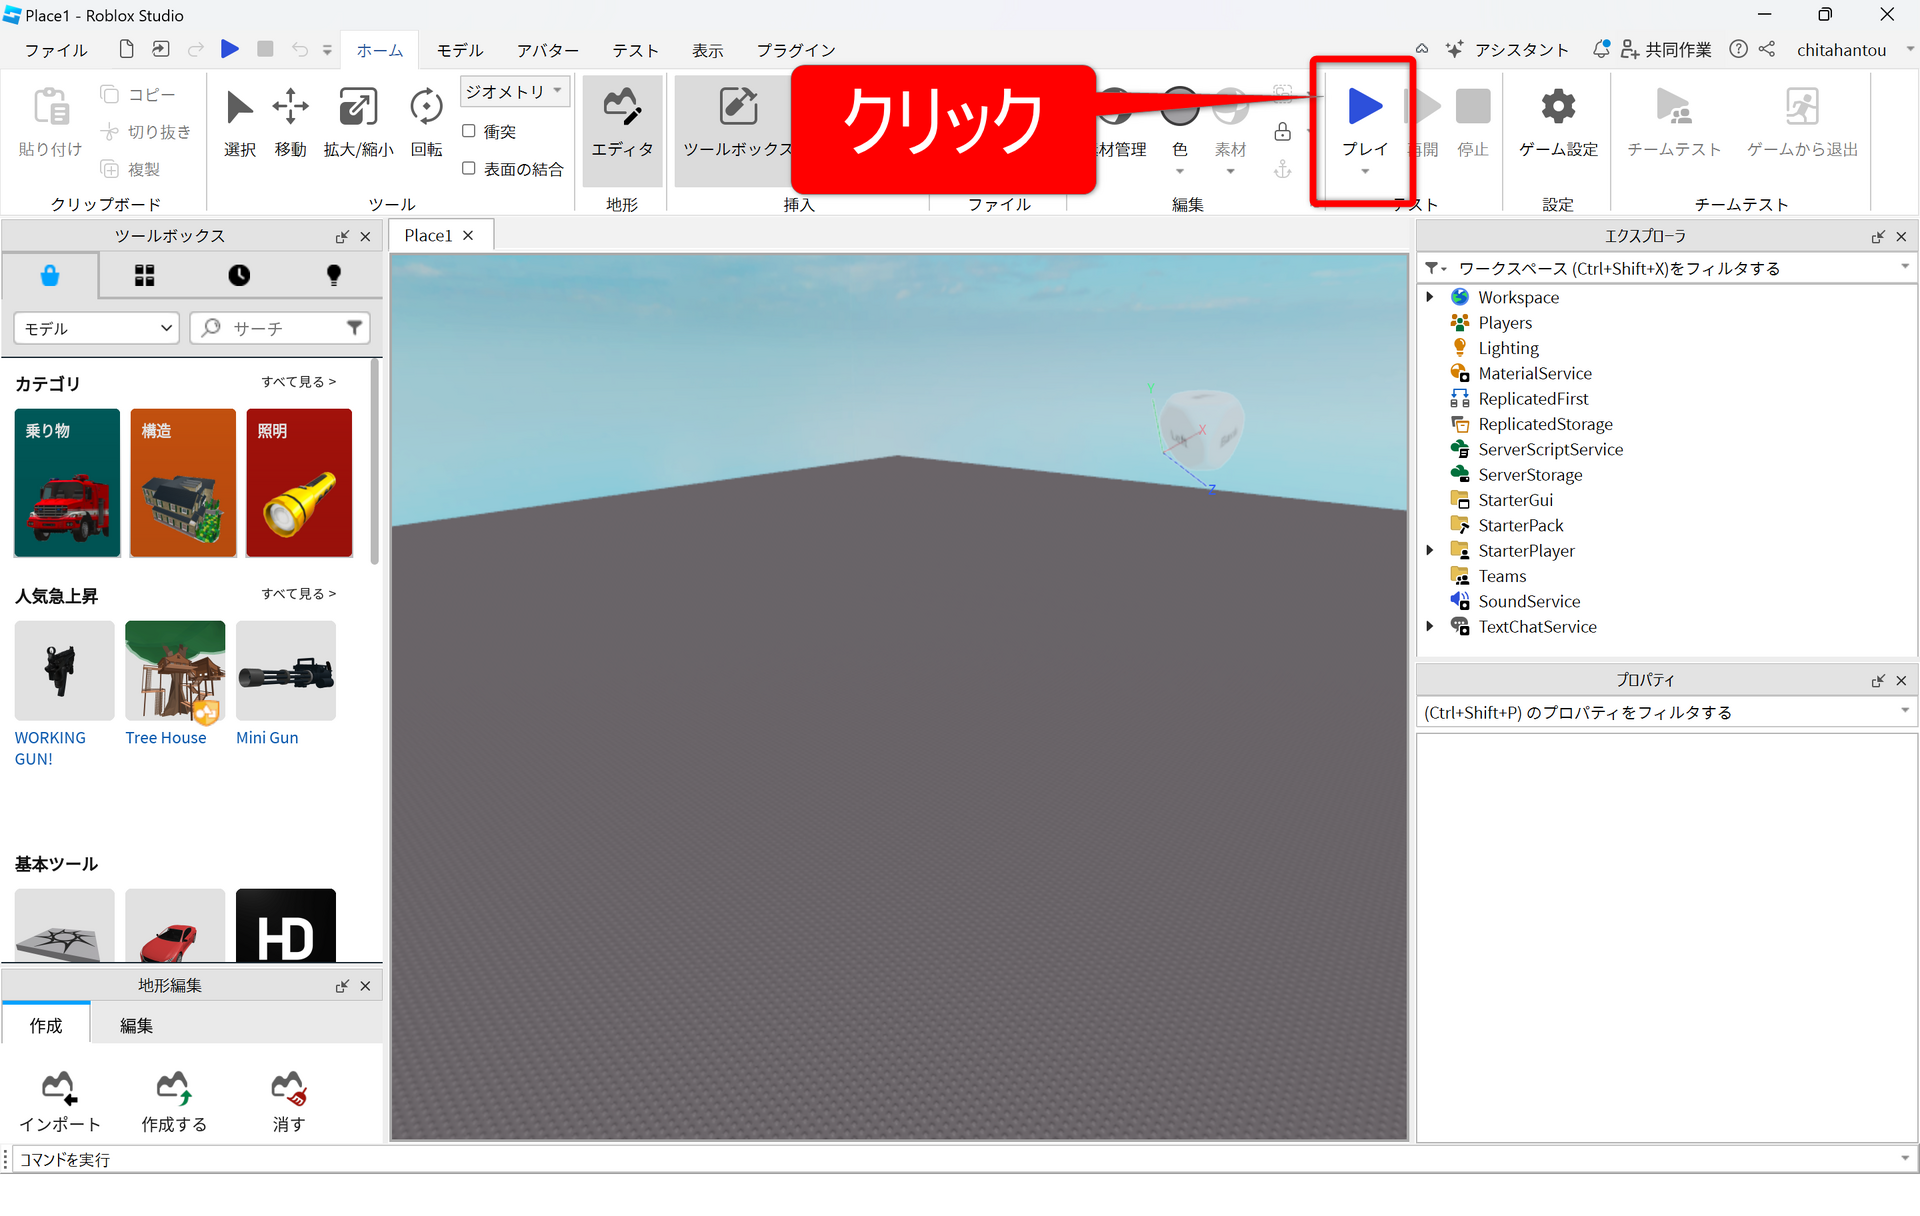Open the toolbox recent (clock) tab
The height and width of the screenshot is (1216, 1920).
point(239,276)
